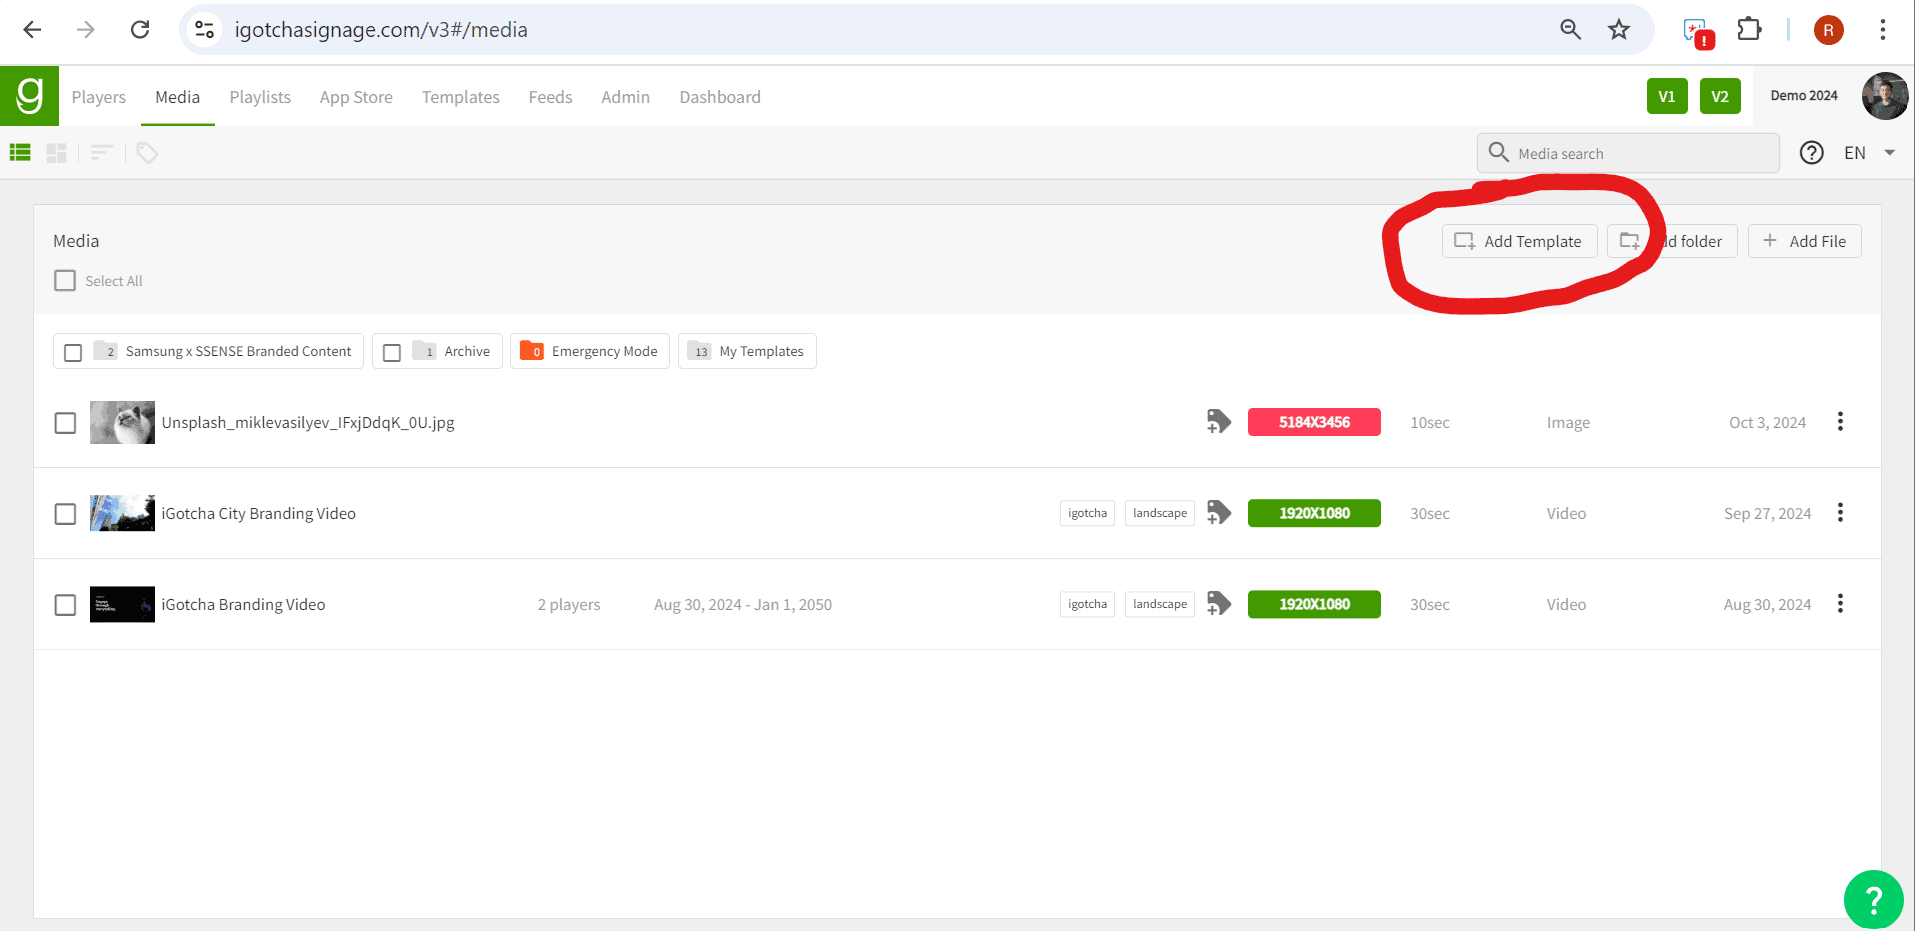This screenshot has width=1915, height=931.
Task: Open options menu for Unsplash image row
Action: coord(1839,422)
